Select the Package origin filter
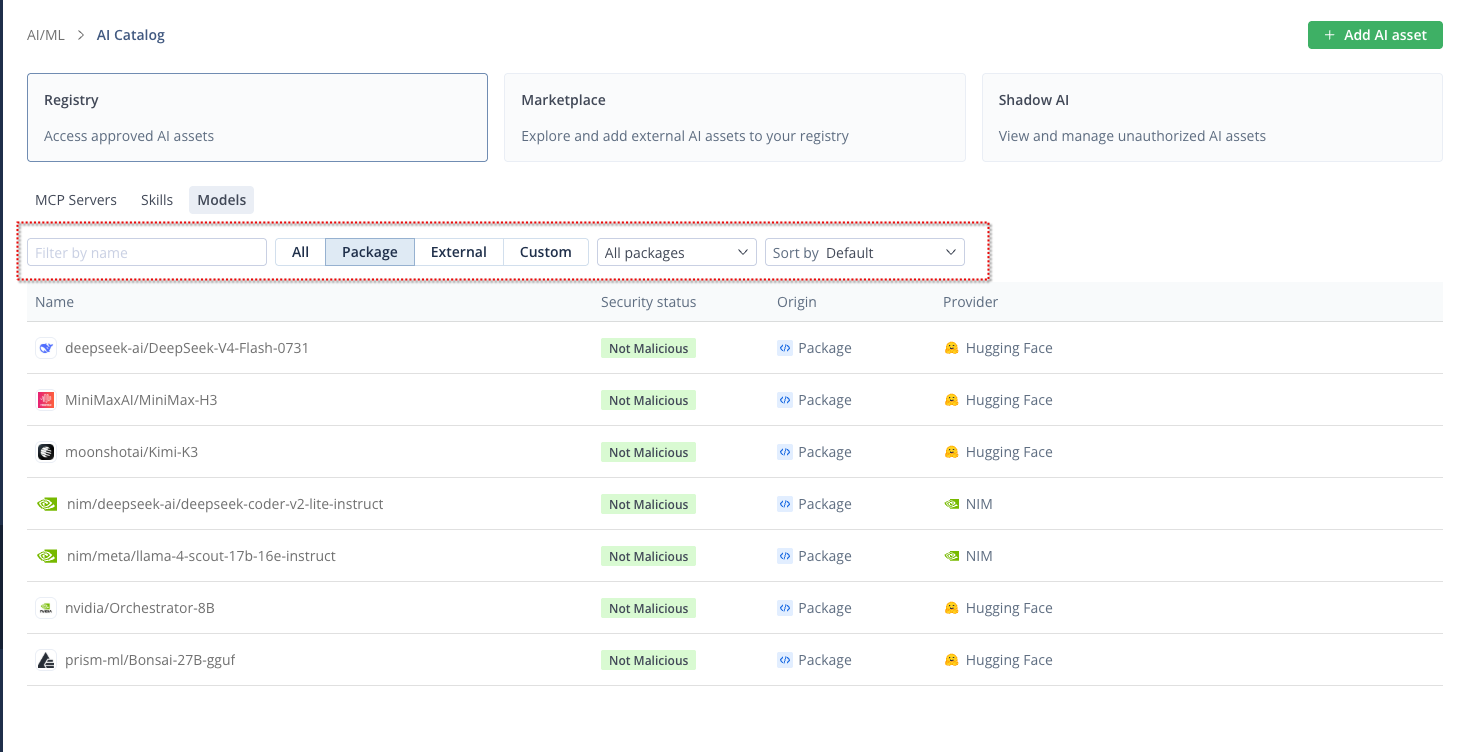The height and width of the screenshot is (752, 1466). pos(370,252)
